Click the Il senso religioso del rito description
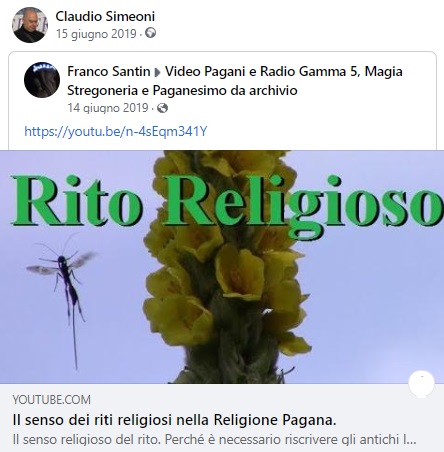Viewport: 444px width, 452px height. pos(214,439)
